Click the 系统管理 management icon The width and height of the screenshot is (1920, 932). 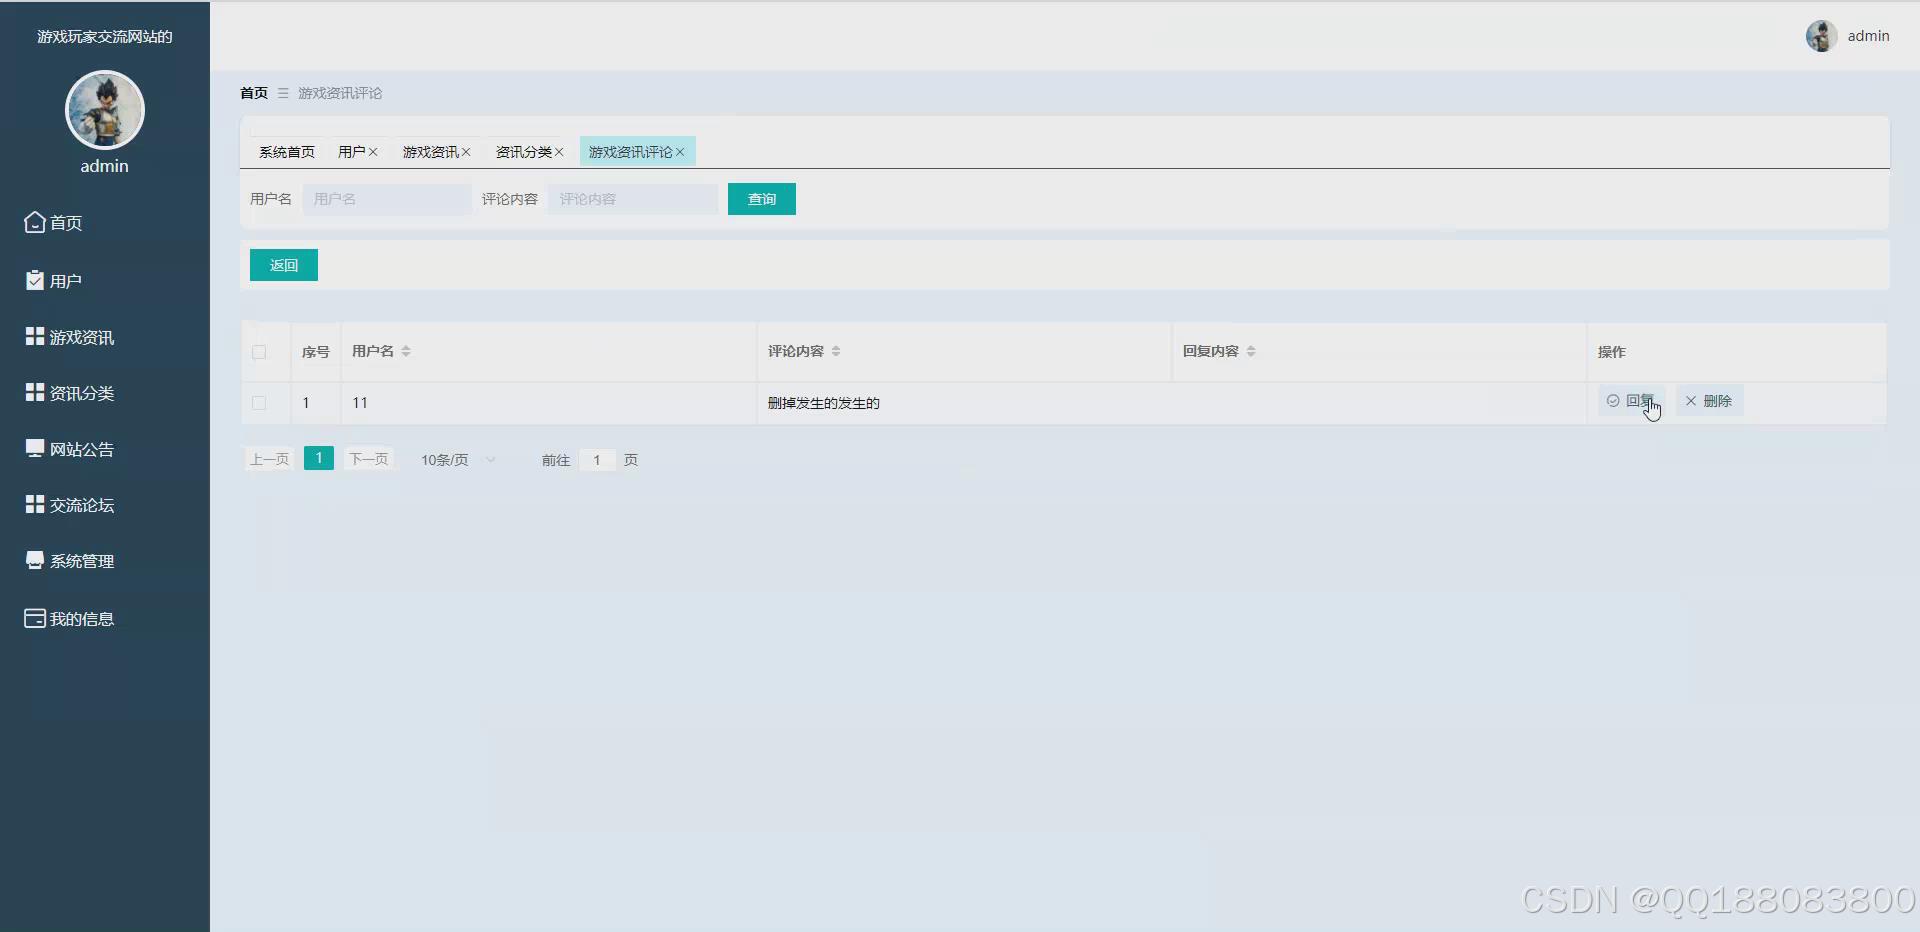pos(33,560)
